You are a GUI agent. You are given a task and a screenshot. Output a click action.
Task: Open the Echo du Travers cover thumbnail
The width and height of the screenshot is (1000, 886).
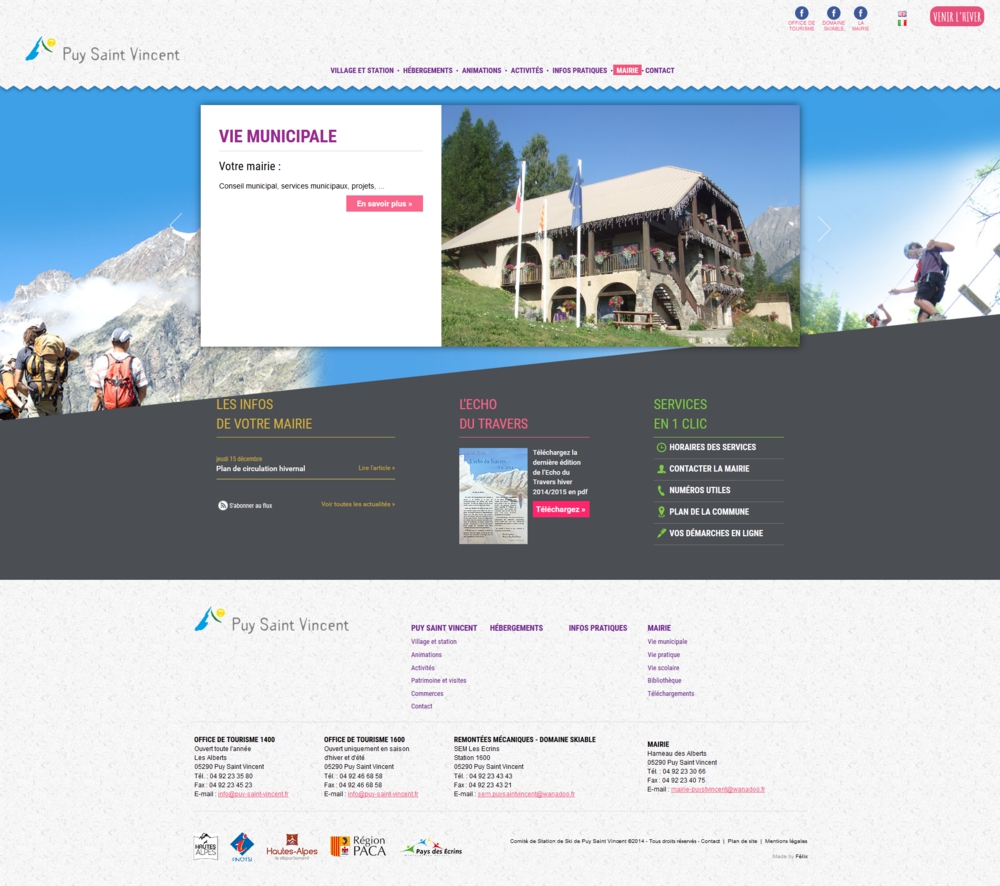(x=492, y=496)
